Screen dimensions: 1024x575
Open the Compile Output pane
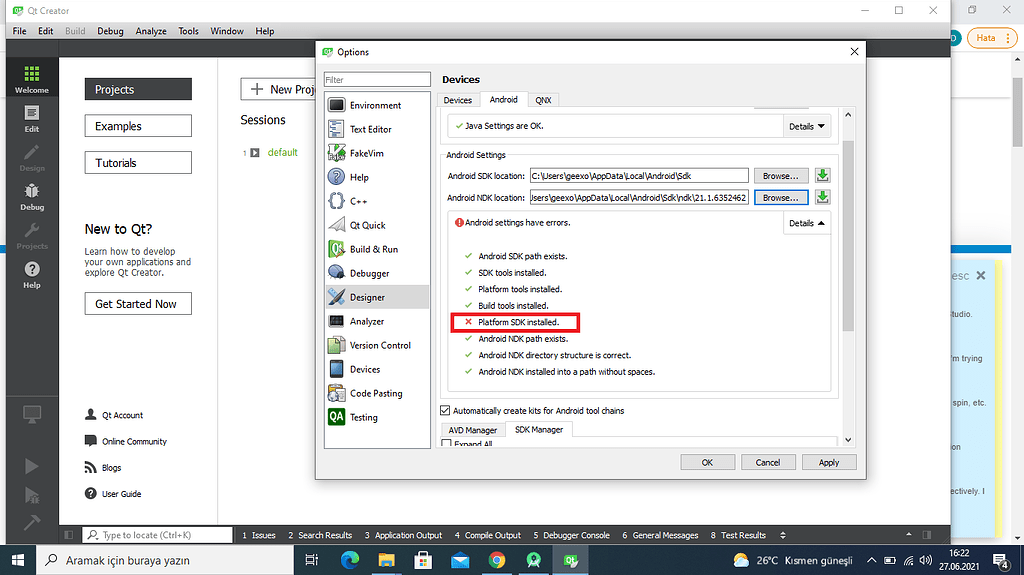point(487,535)
